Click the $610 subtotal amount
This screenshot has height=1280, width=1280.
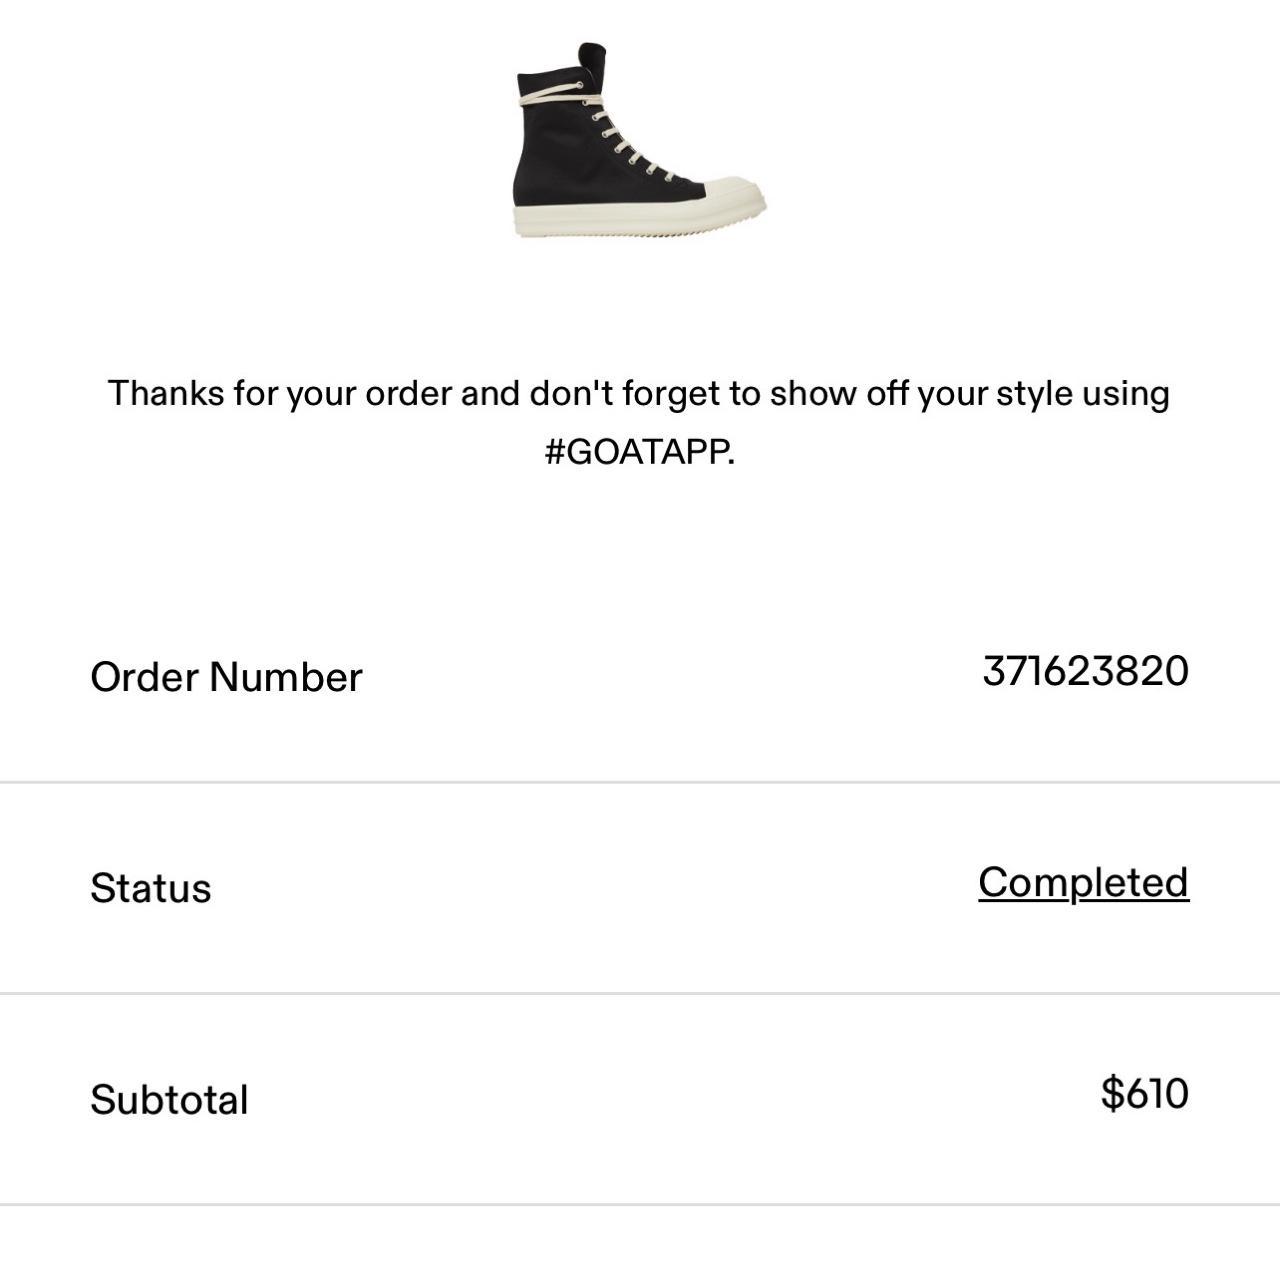[1145, 1093]
